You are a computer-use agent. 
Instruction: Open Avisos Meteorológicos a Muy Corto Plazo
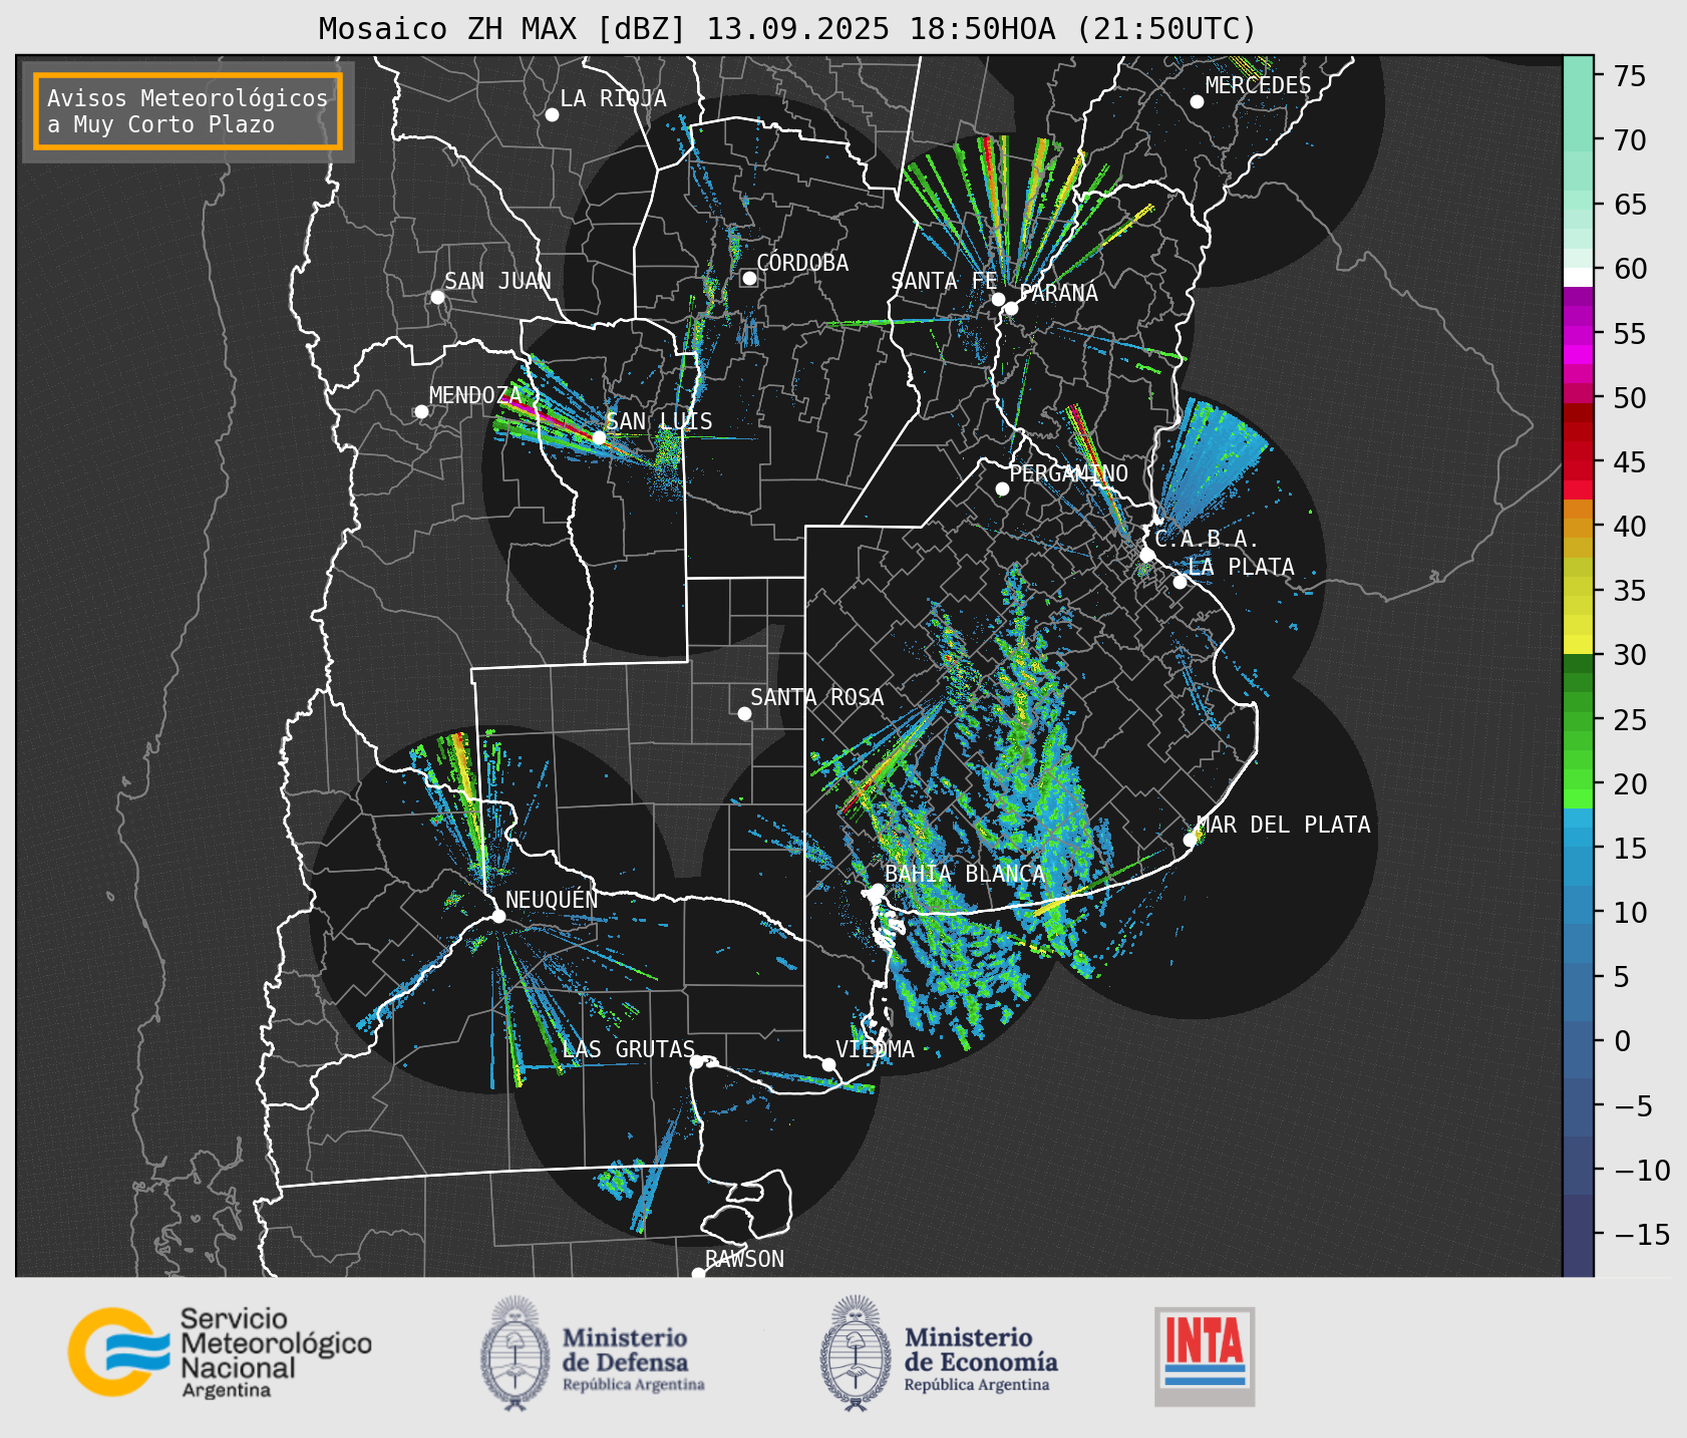pyautogui.click(x=188, y=111)
